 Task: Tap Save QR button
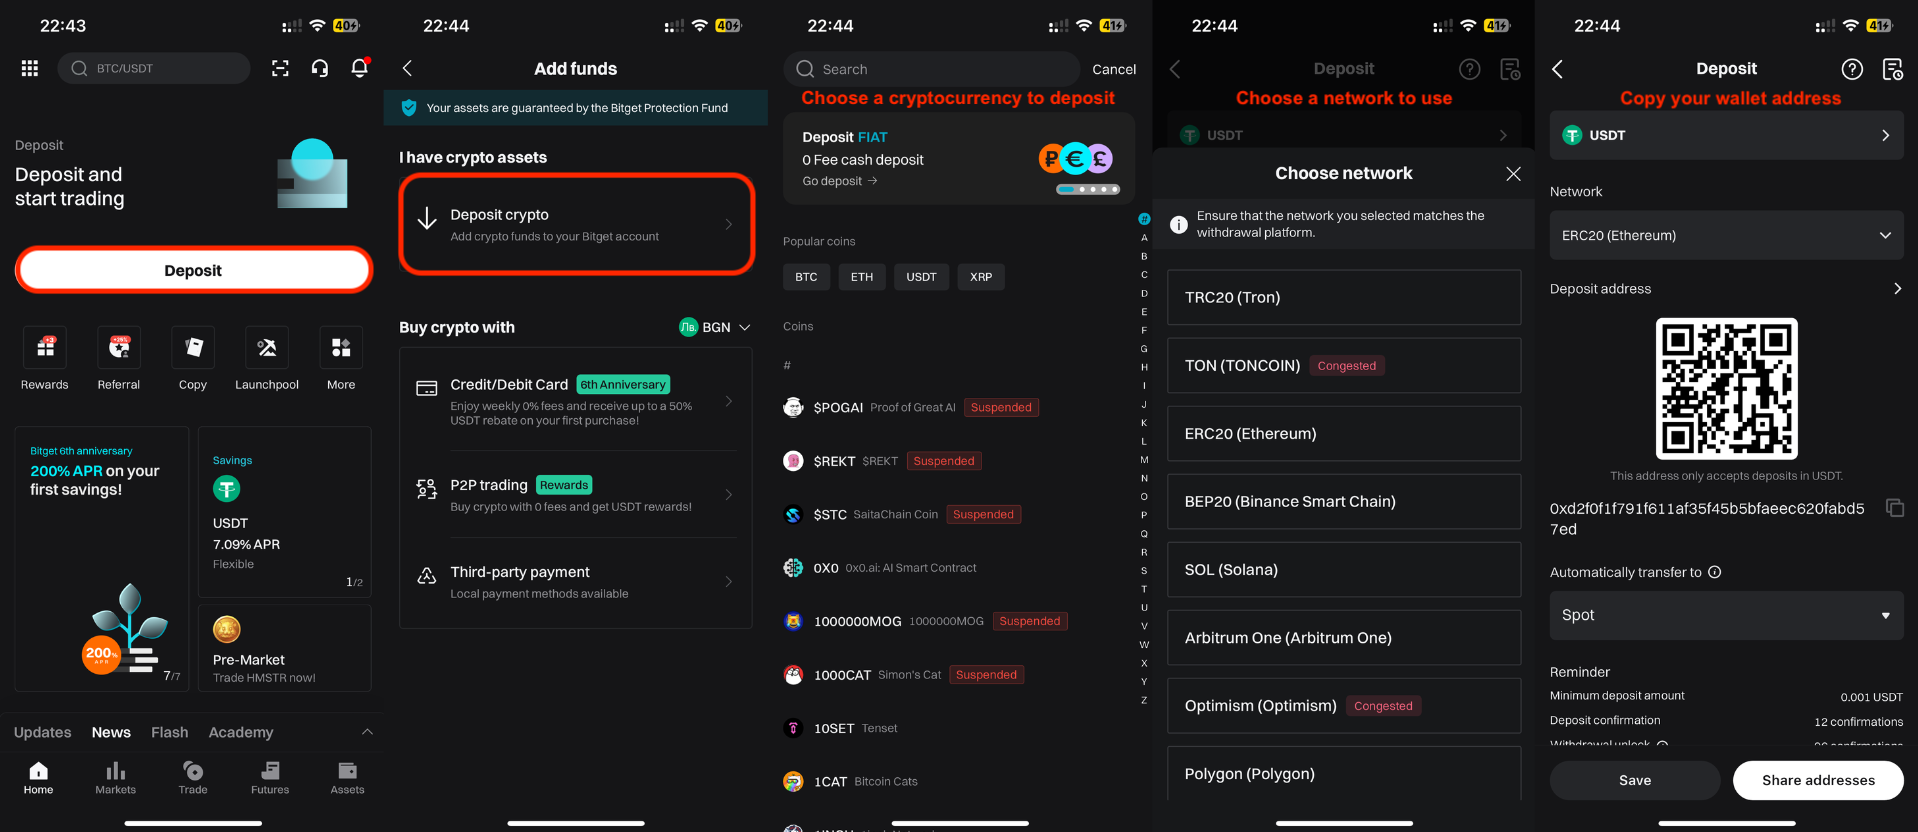pyautogui.click(x=1635, y=780)
